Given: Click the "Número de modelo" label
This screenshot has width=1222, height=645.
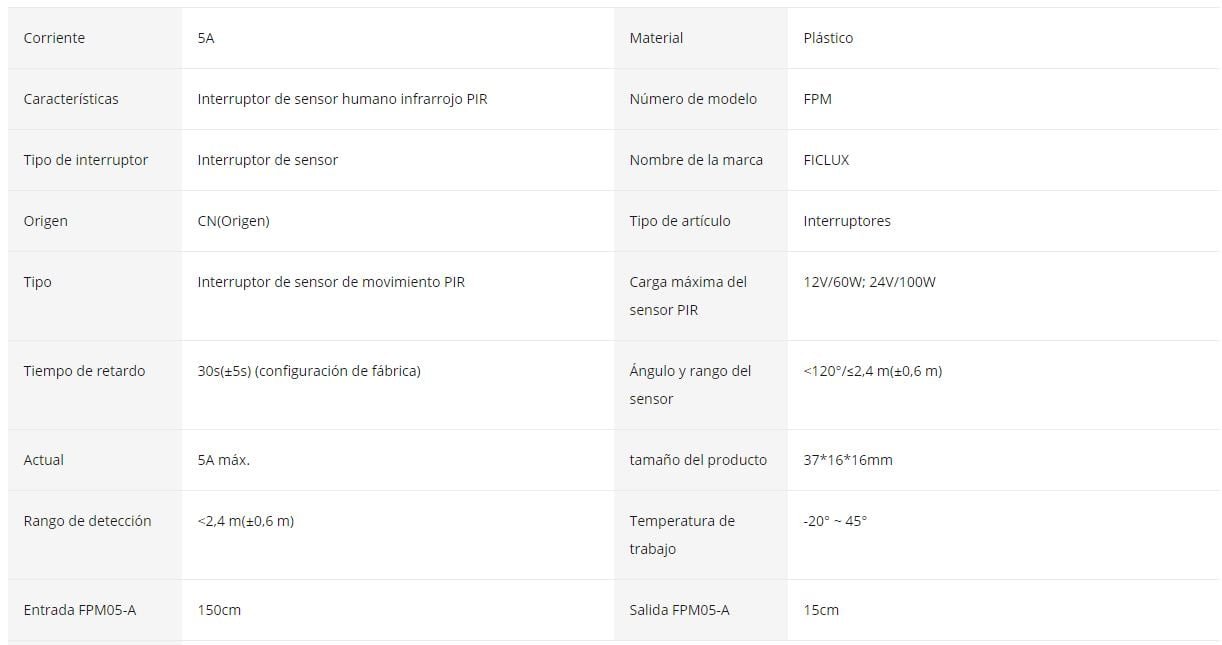Looking at the screenshot, I should [693, 99].
